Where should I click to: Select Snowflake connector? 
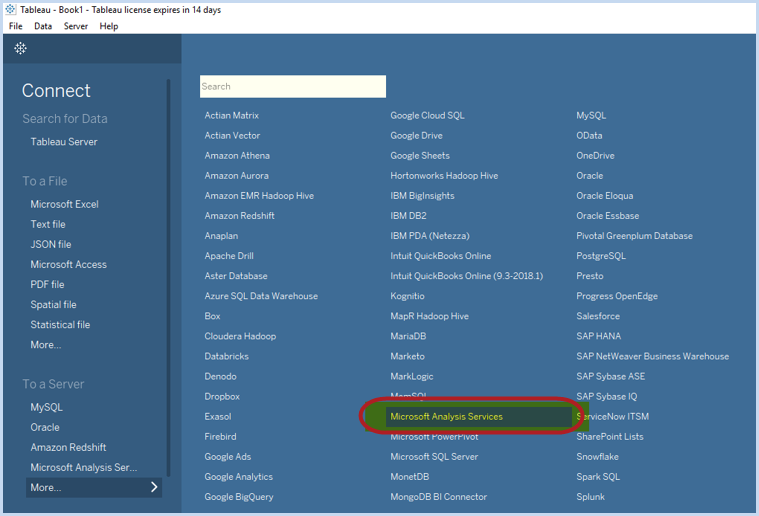pos(597,456)
